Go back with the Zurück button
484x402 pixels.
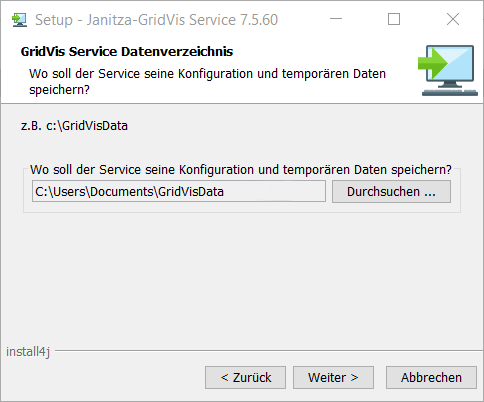click(245, 378)
